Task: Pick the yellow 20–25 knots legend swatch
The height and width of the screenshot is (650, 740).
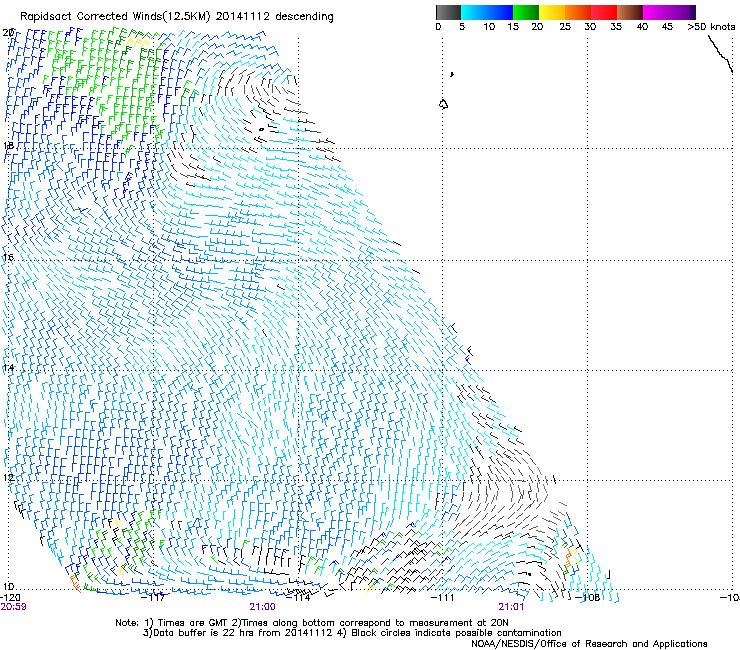Action: pyautogui.click(x=552, y=12)
